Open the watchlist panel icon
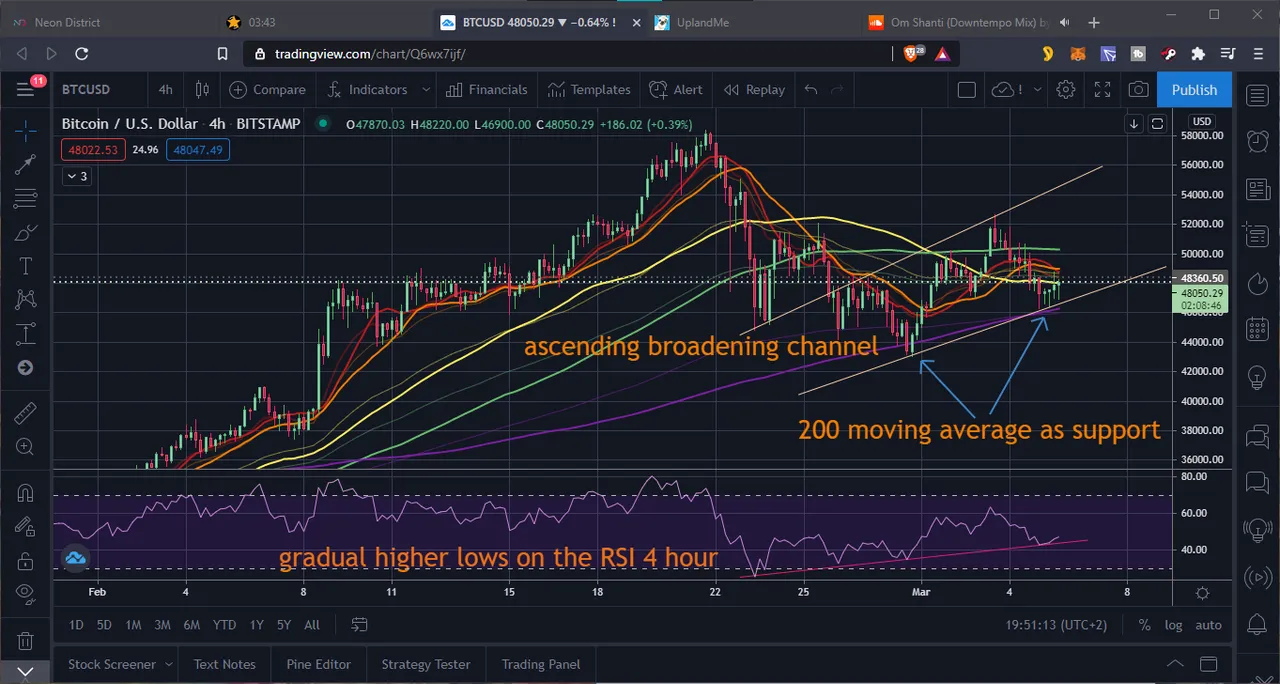The width and height of the screenshot is (1280, 684). coord(1258,96)
